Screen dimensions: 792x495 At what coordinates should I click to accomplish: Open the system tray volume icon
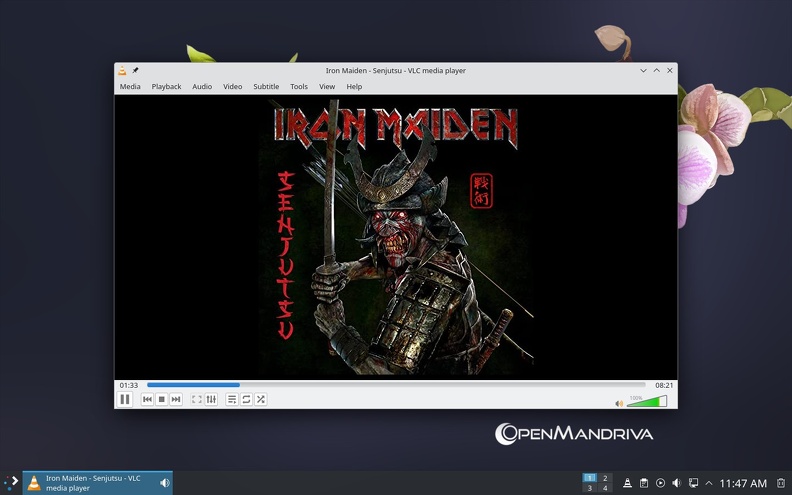click(677, 483)
